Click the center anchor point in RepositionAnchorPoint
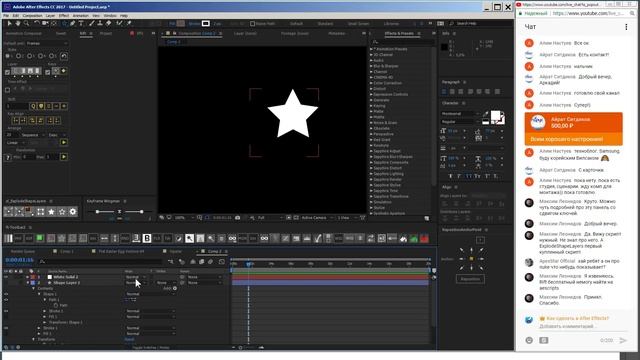640x360 pixels. tap(471, 259)
